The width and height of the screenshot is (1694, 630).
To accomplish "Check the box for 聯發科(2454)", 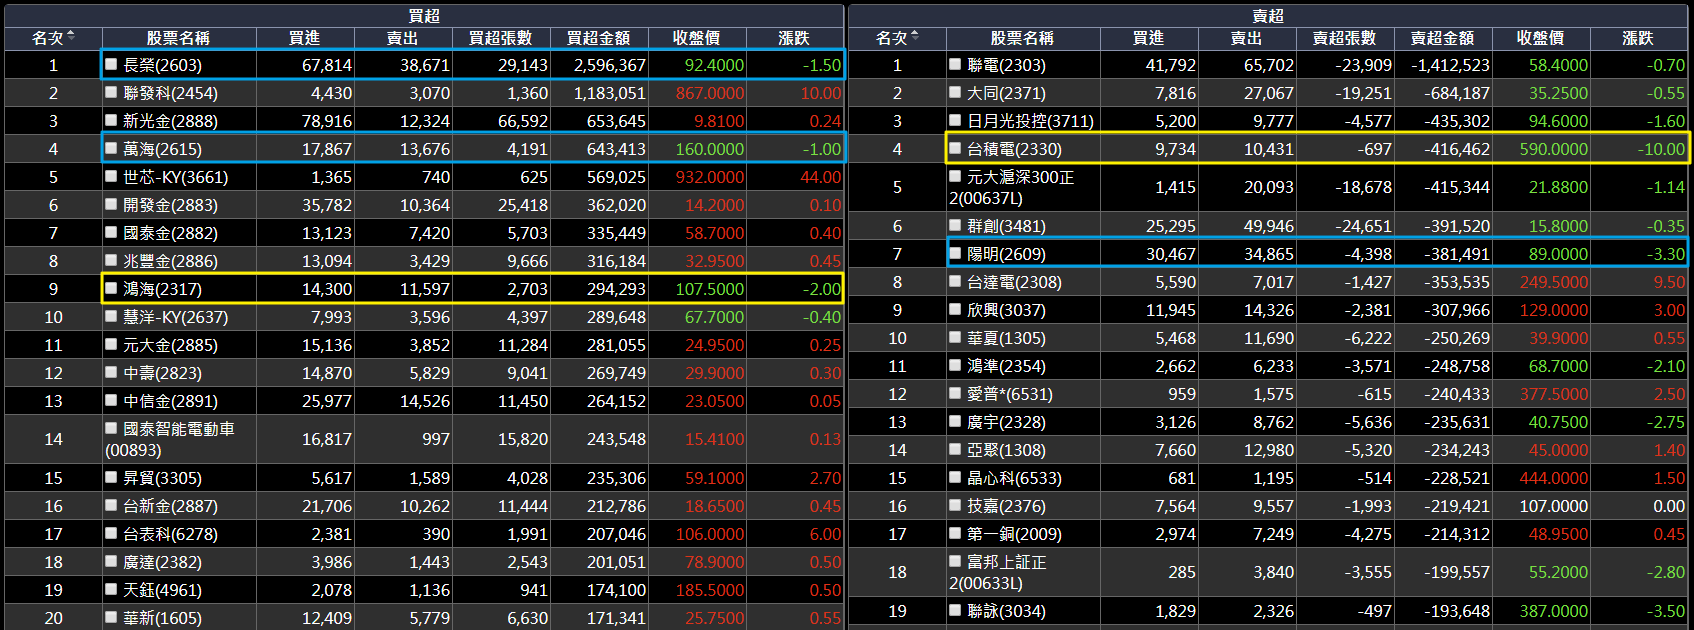I will pos(111,92).
